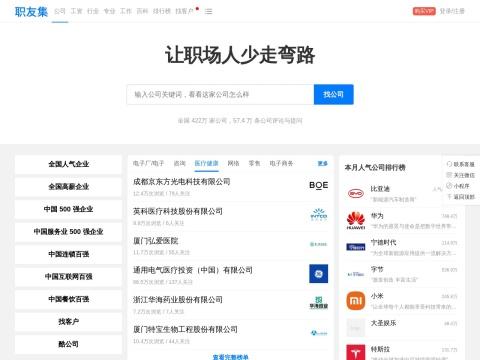Click the 关注微信 follow WeChat icon
The image size is (480, 360).
[449, 175]
